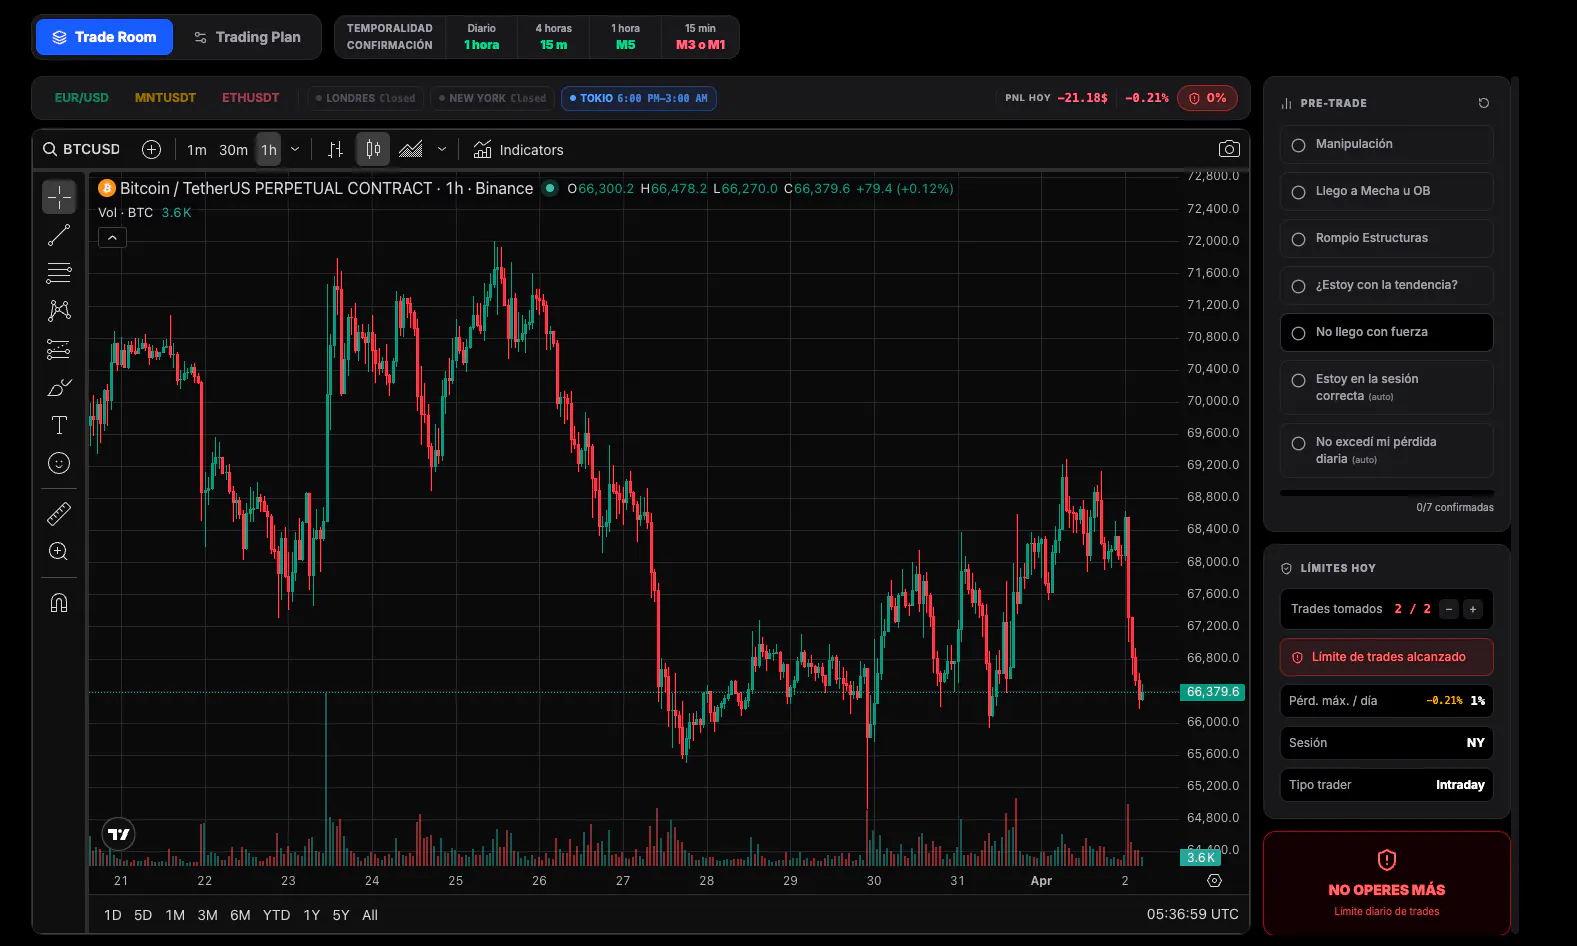Switch to bars chart style
The image size is (1577, 946).
pyautogui.click(x=335, y=149)
